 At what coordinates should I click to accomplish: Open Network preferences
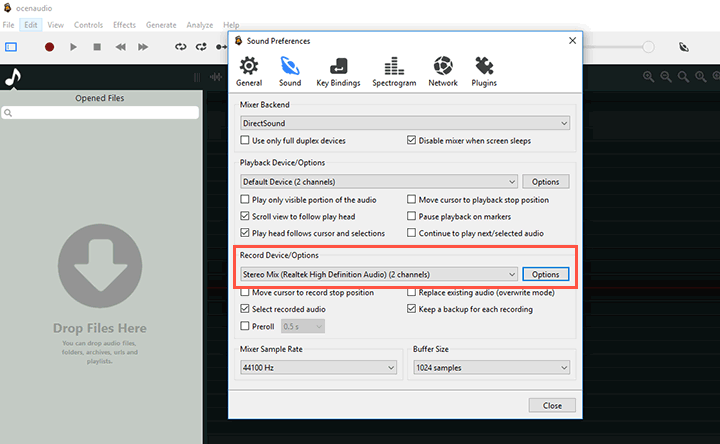point(443,71)
